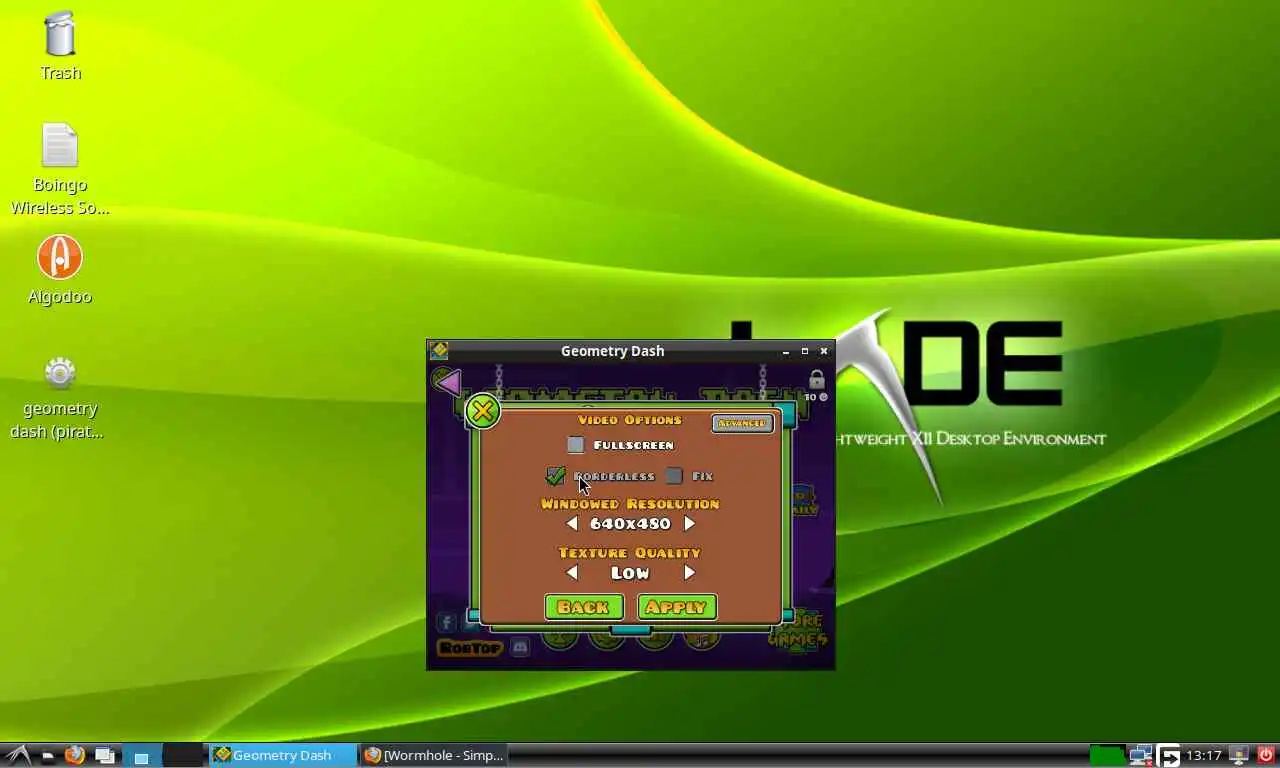Click the Back button
The width and height of the screenshot is (1280, 768).
584,607
